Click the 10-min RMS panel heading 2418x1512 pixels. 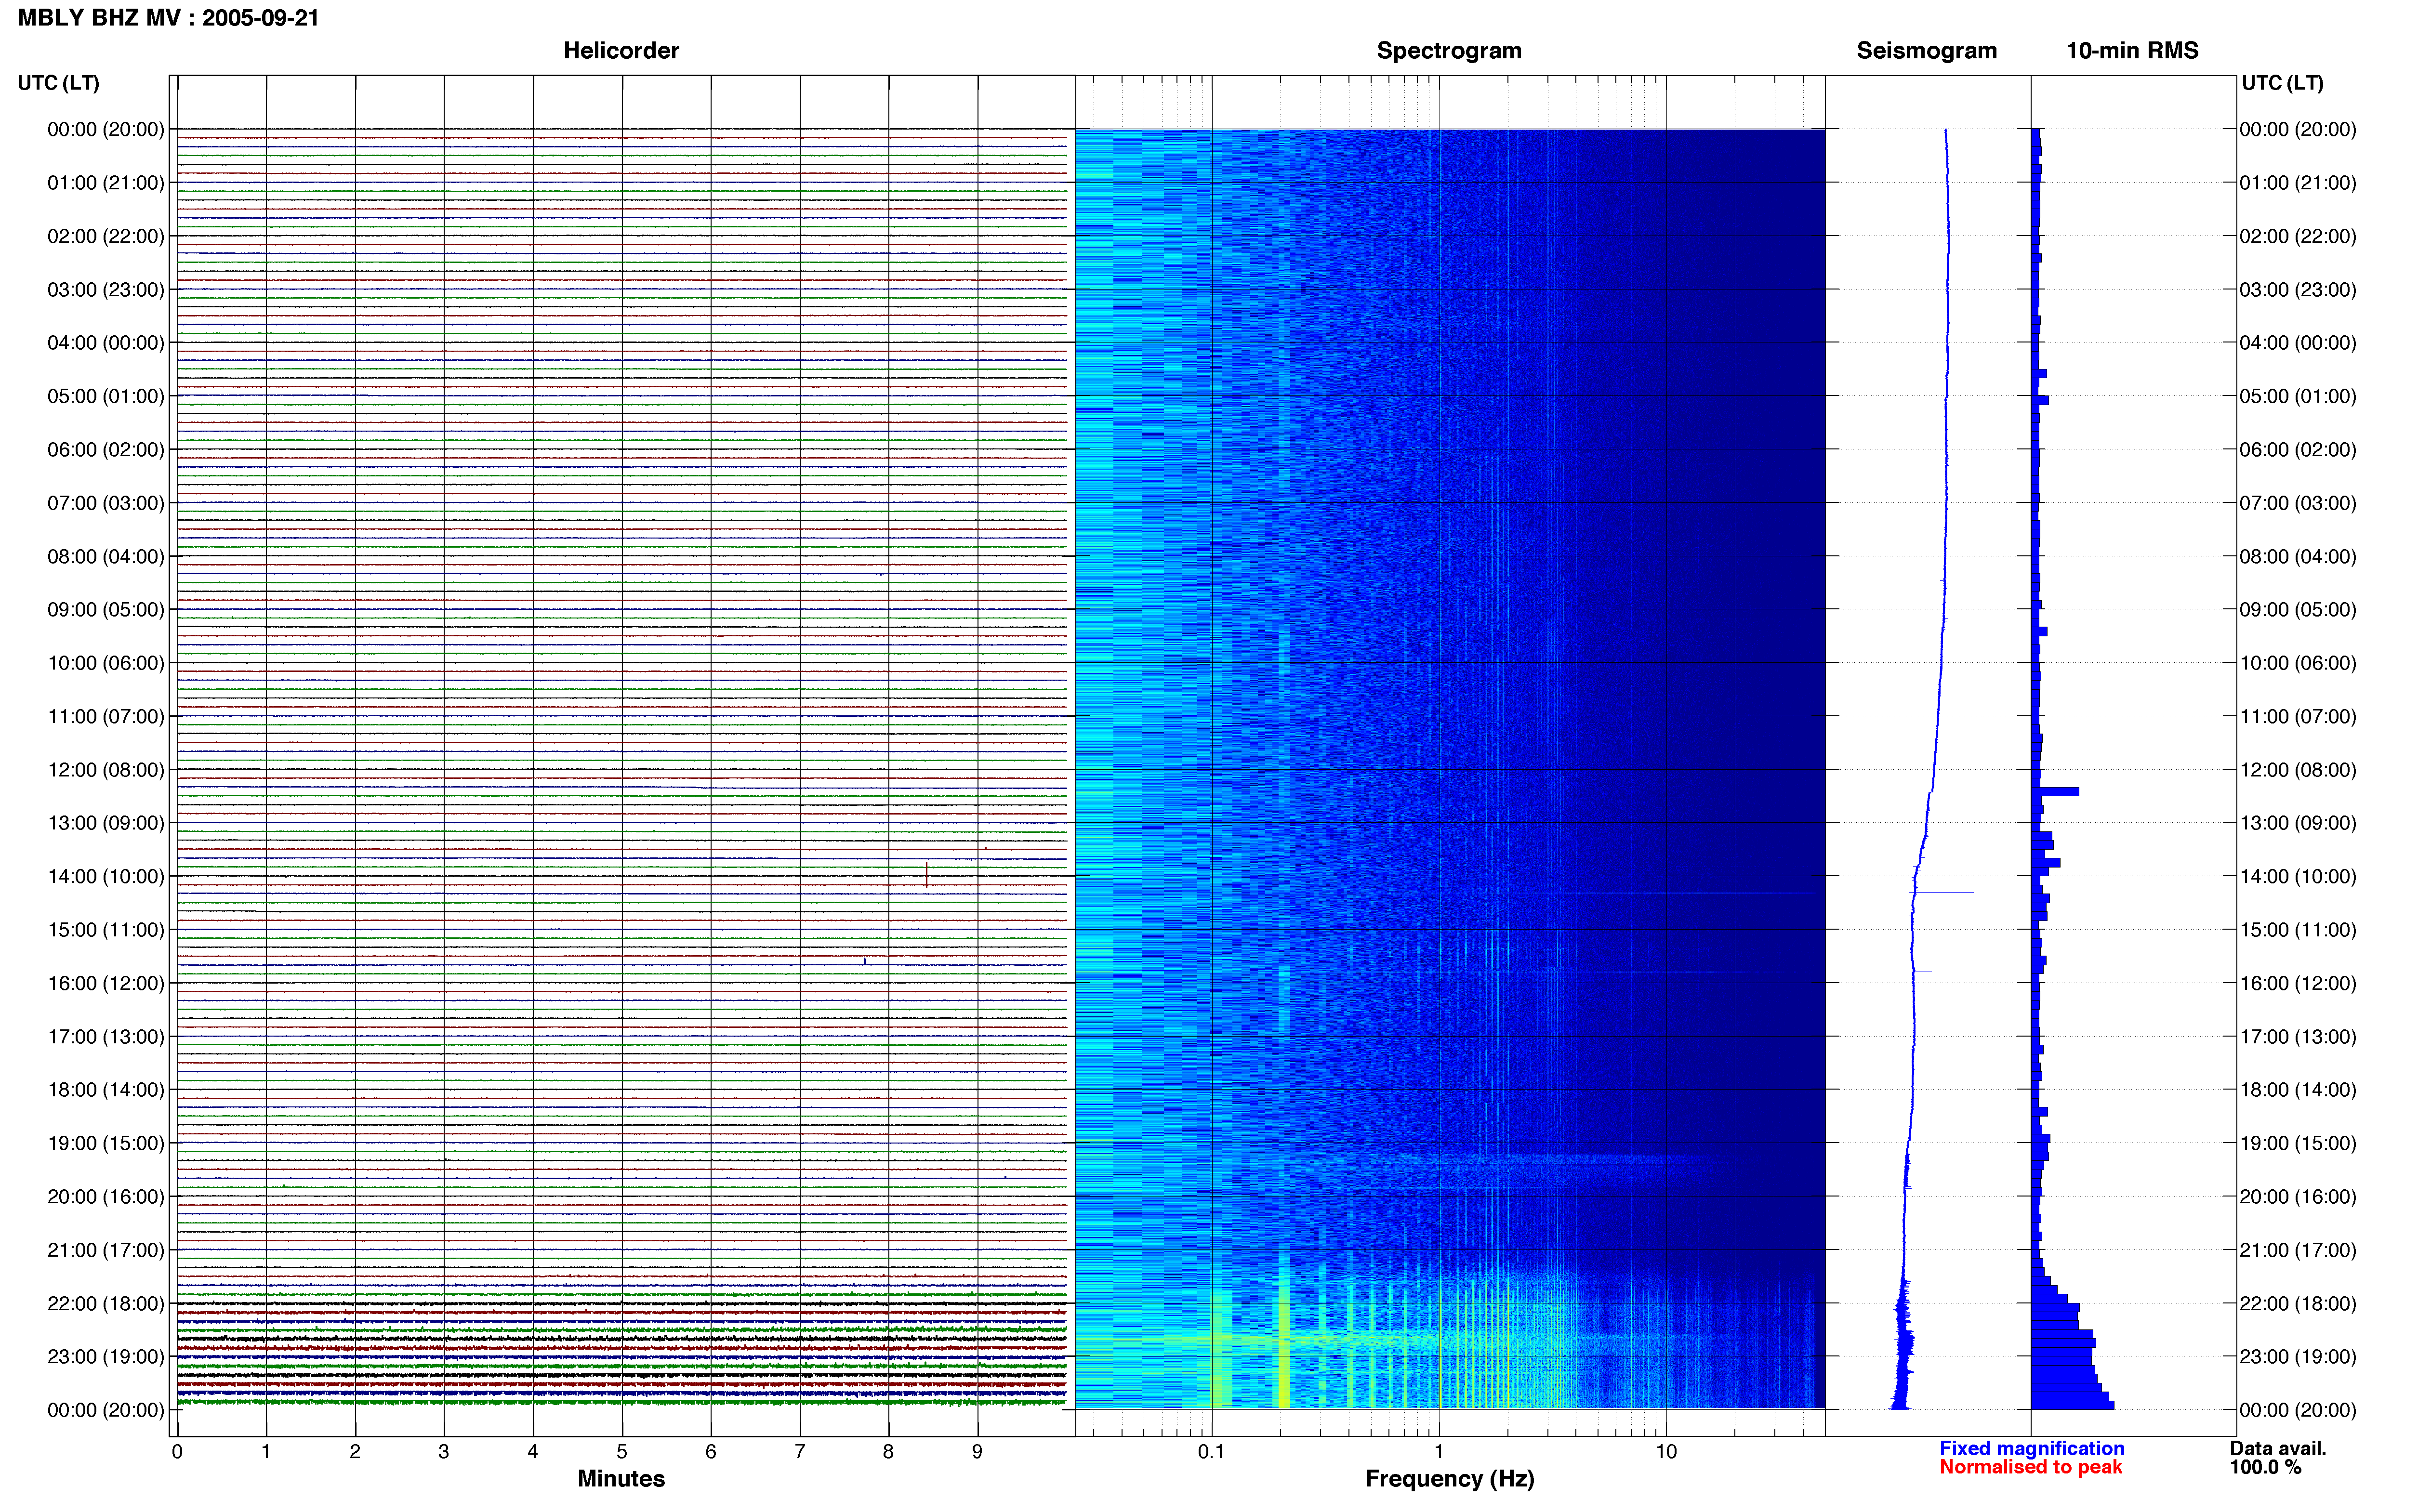pyautogui.click(x=2132, y=50)
